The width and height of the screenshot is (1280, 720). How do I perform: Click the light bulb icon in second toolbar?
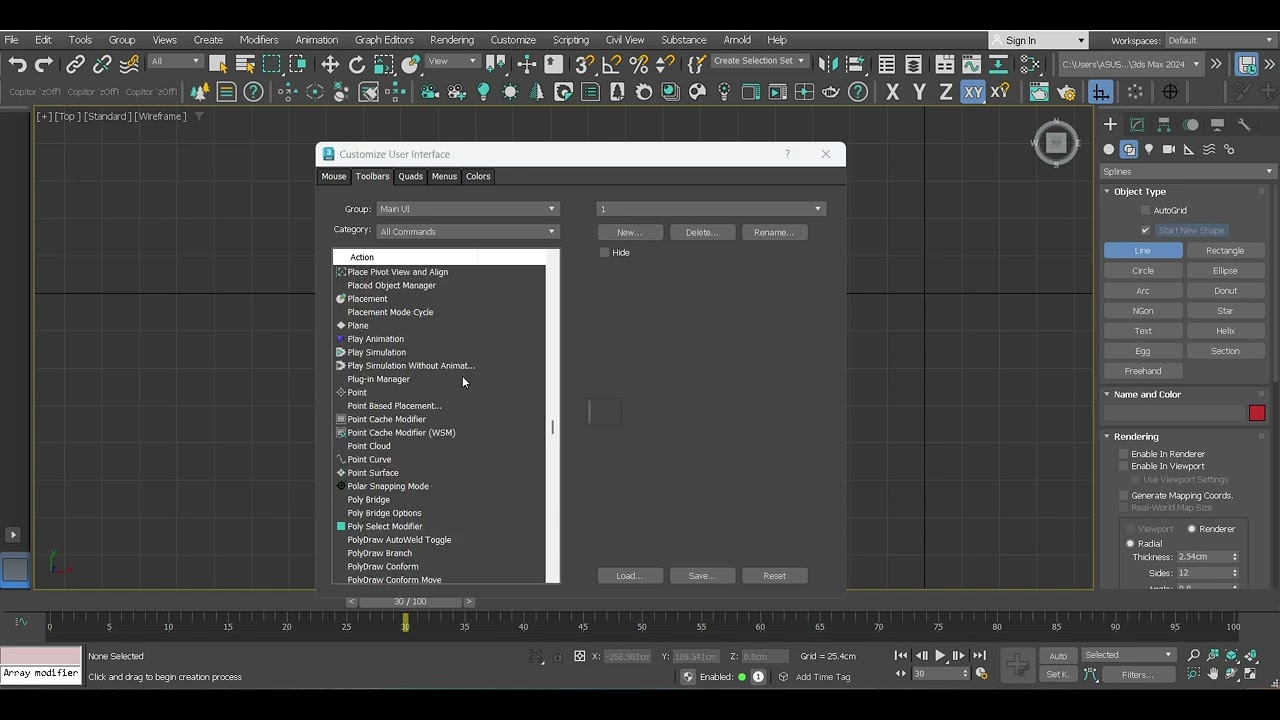tap(484, 92)
